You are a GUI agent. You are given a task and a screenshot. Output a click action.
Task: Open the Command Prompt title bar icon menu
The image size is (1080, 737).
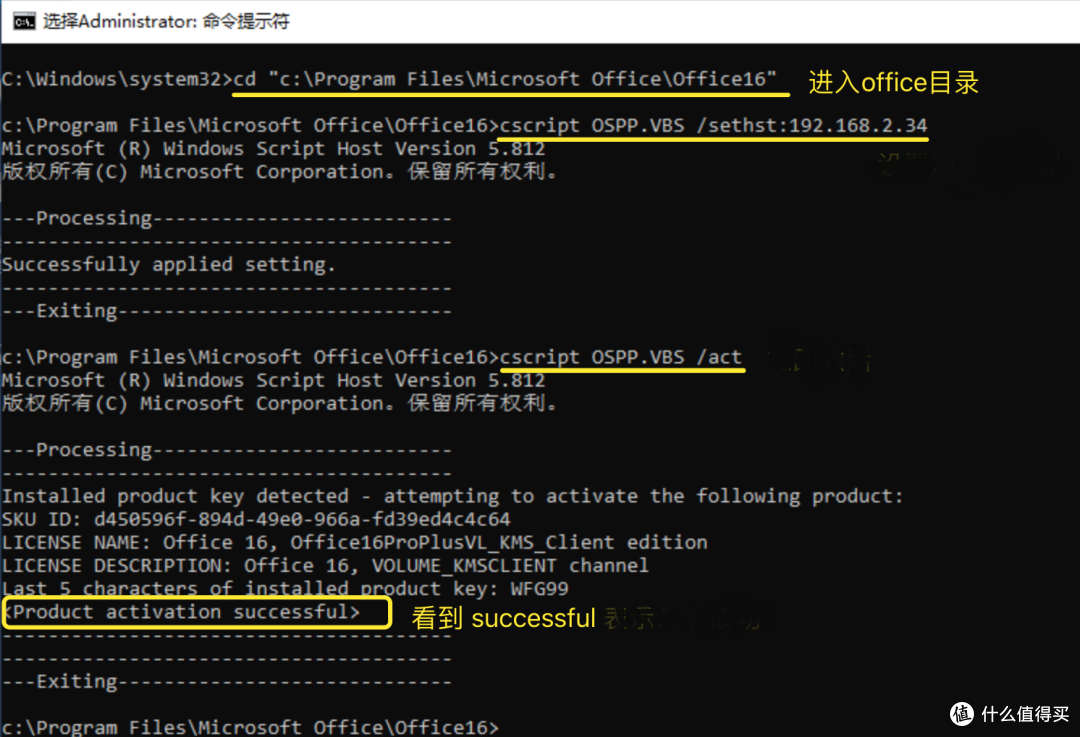click(24, 21)
